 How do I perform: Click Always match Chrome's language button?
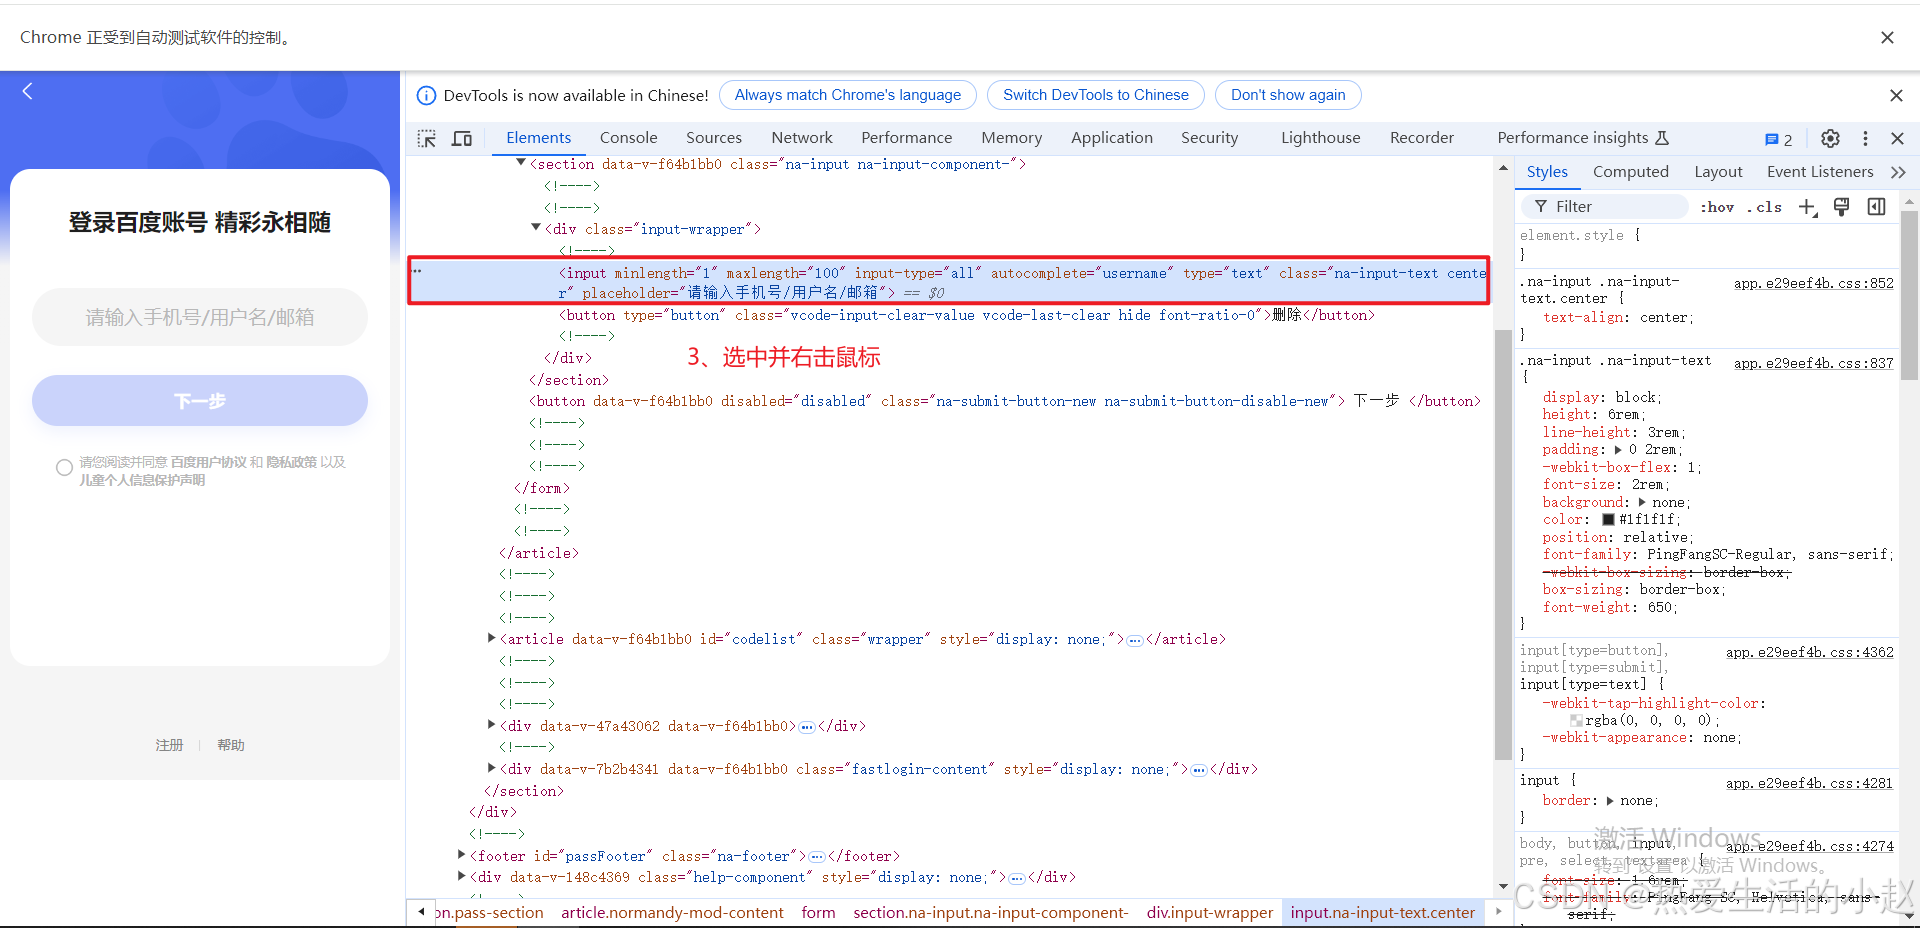click(847, 95)
